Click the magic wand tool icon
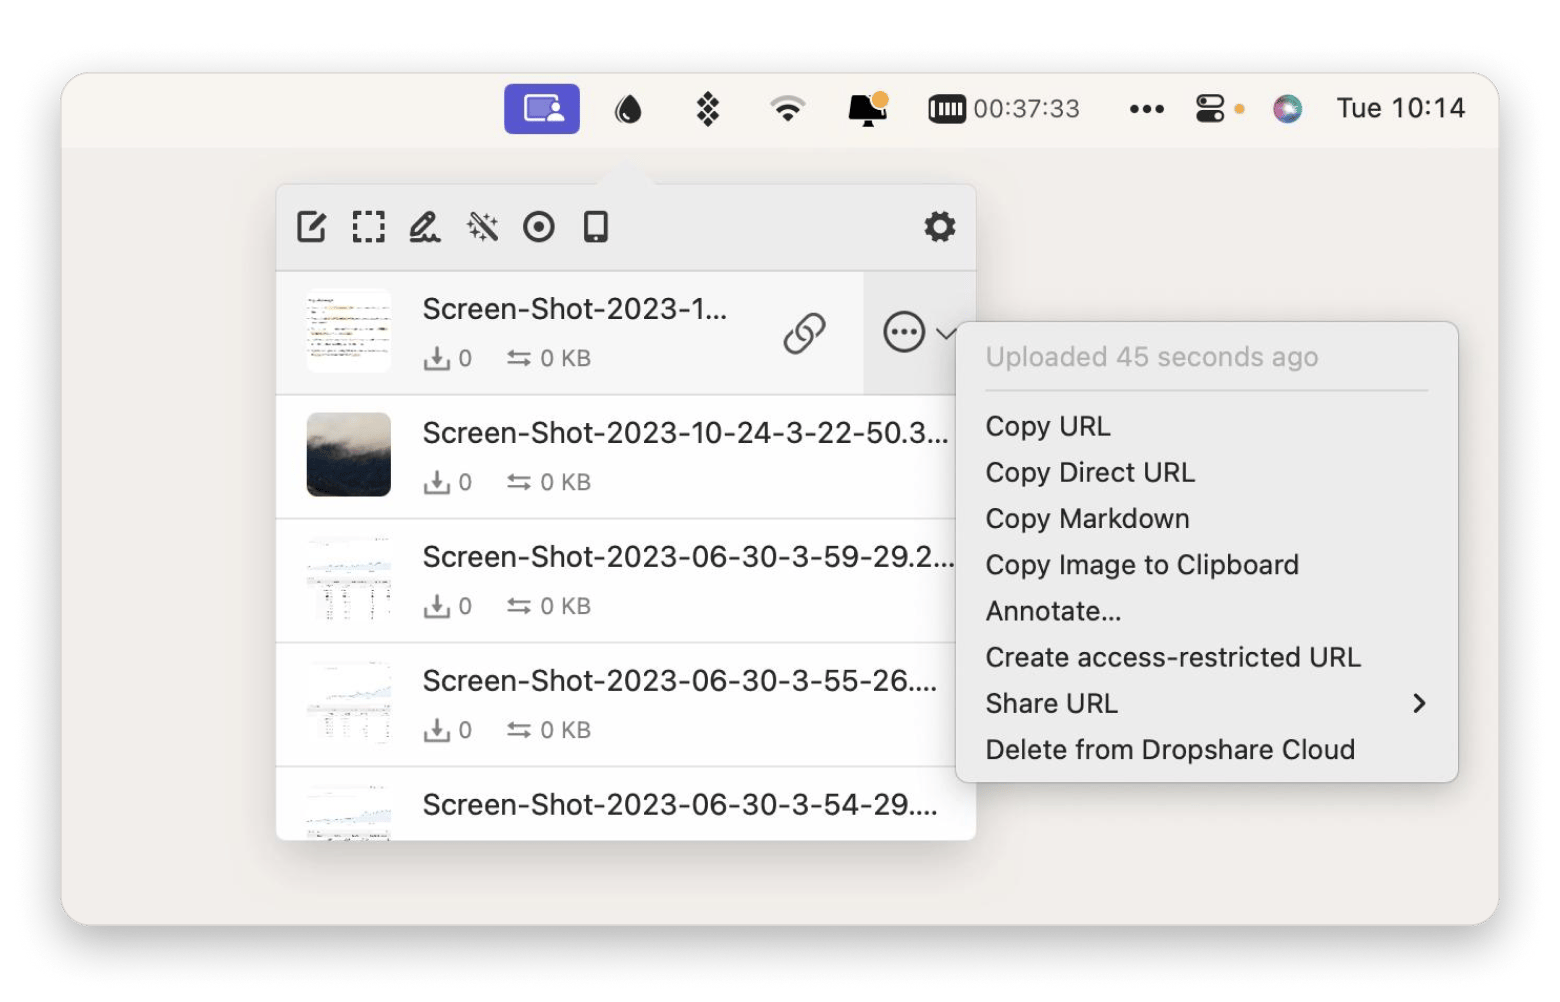The width and height of the screenshot is (1560, 1002). coord(482,227)
